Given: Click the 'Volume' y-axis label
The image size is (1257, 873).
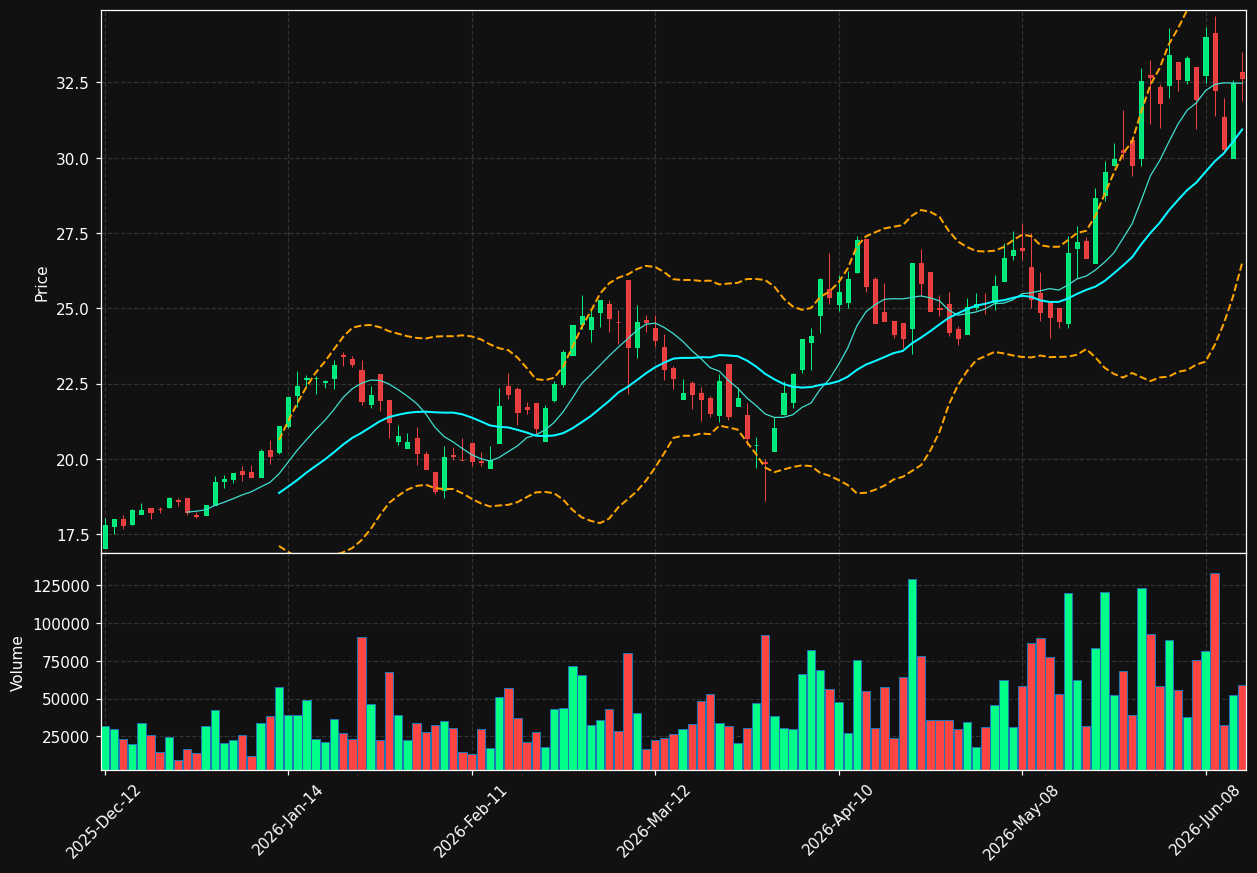Looking at the screenshot, I should [18, 663].
